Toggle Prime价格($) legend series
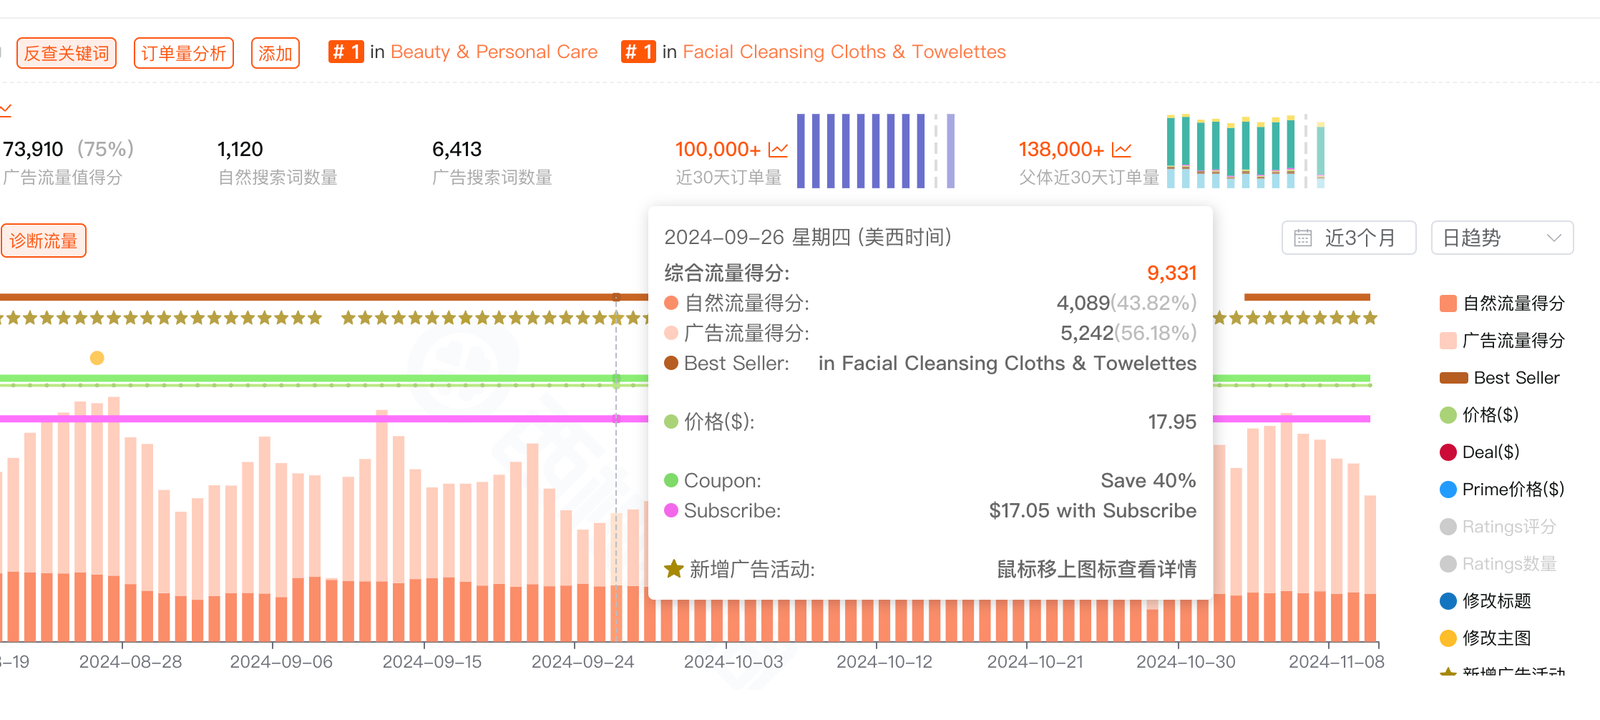1600x720 pixels. click(1502, 489)
